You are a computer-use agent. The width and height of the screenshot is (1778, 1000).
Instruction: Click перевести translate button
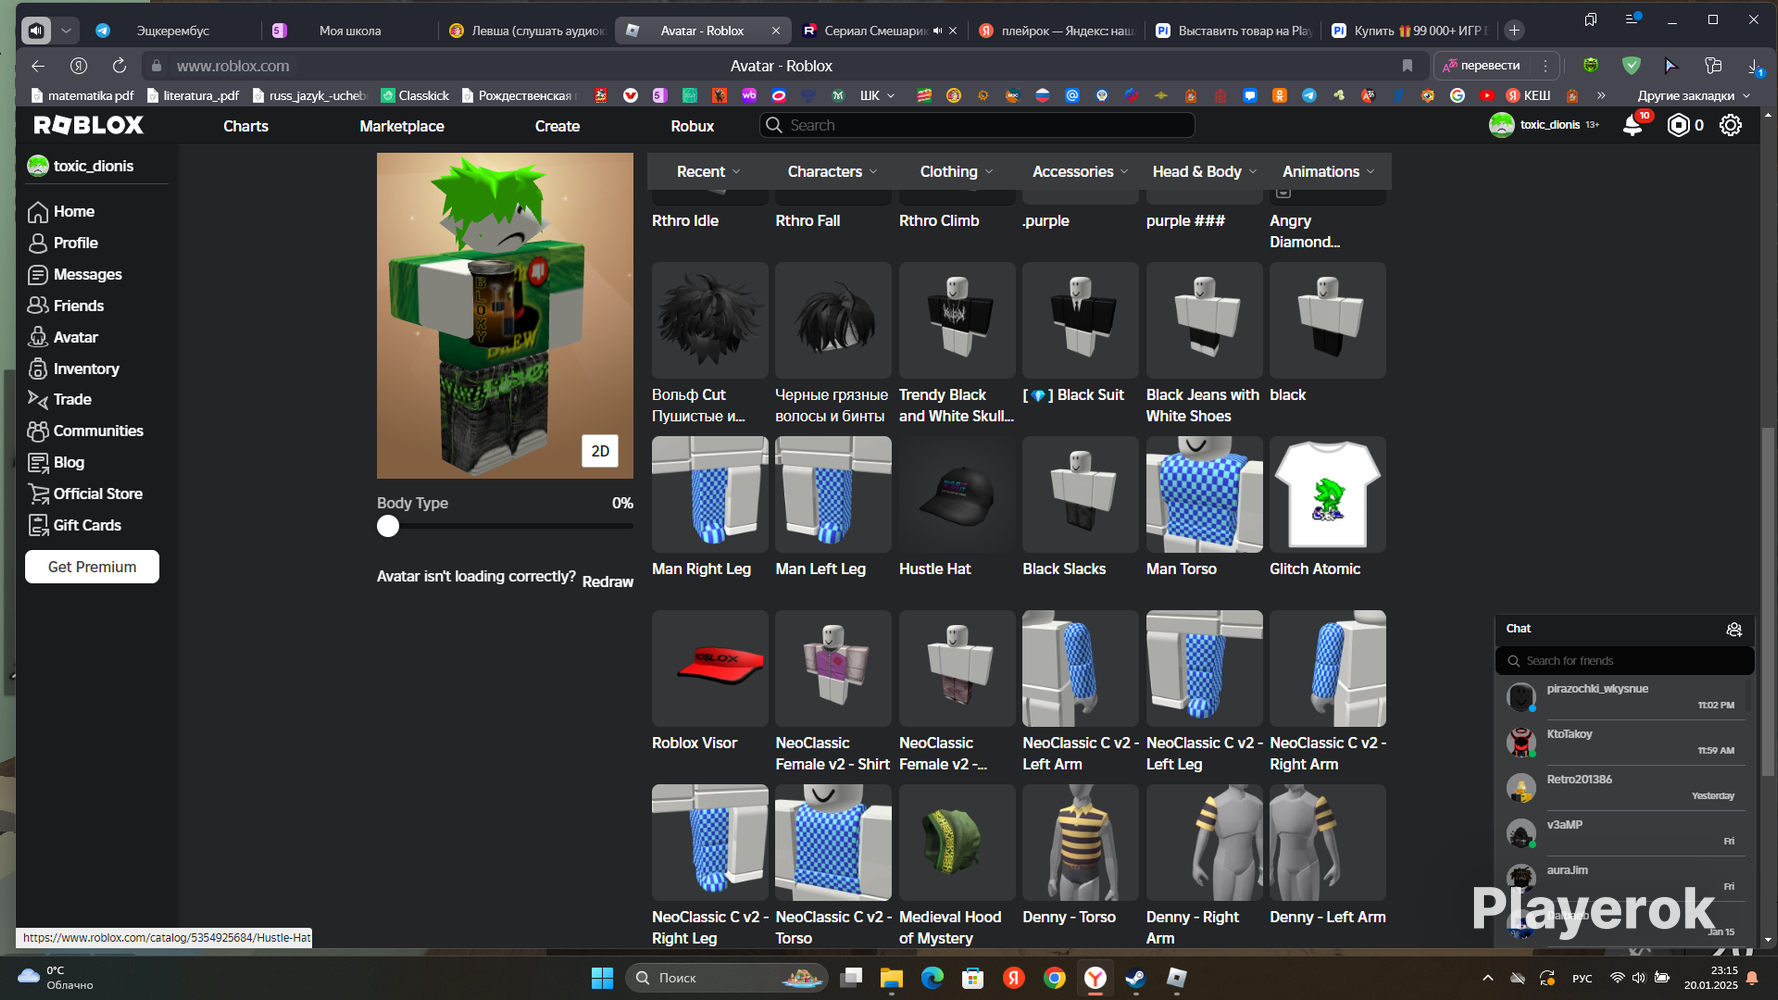pyautogui.click(x=1482, y=66)
